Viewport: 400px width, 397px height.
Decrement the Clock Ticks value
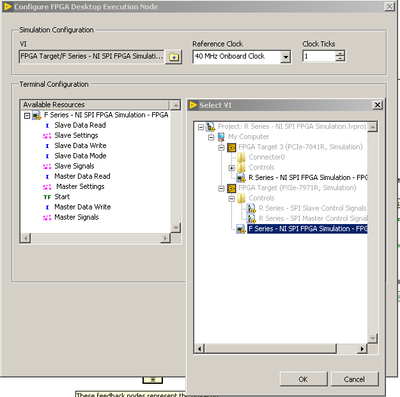pyautogui.click(x=340, y=59)
